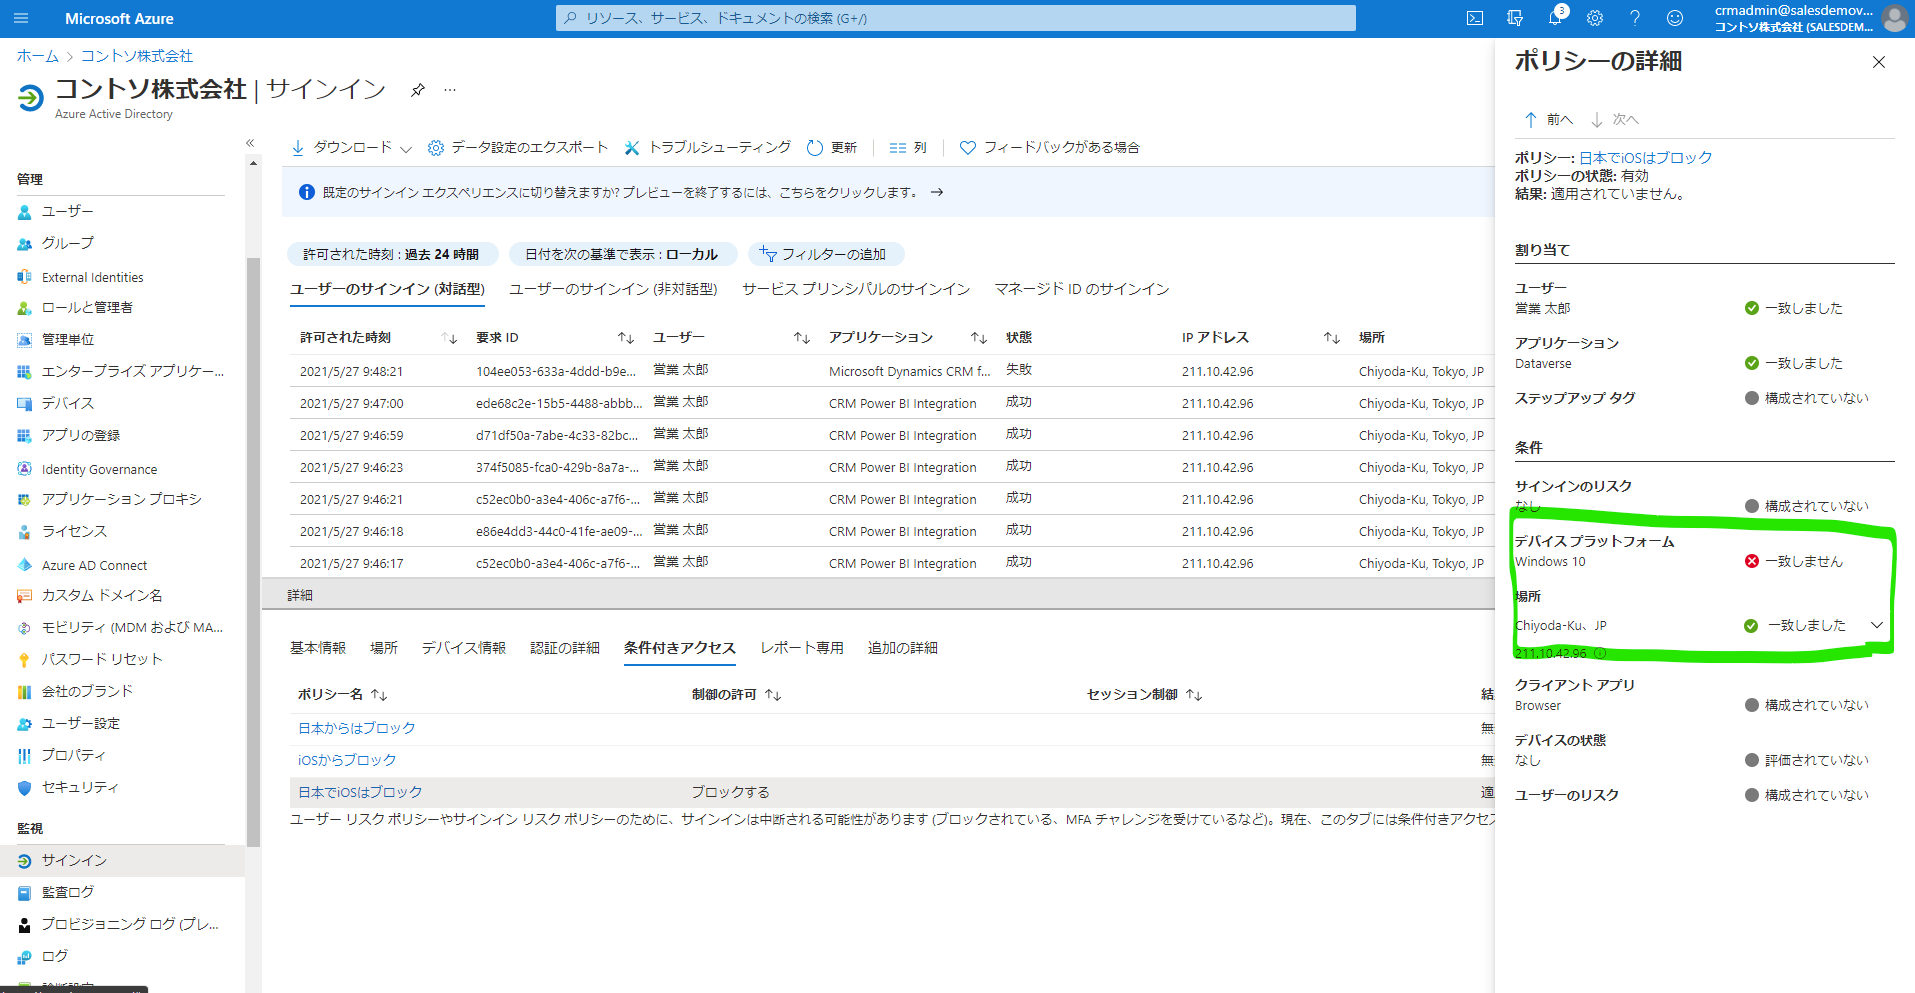Open Troubleshooting from the toolbar
Screen dimensions: 1915x993
(x=707, y=148)
